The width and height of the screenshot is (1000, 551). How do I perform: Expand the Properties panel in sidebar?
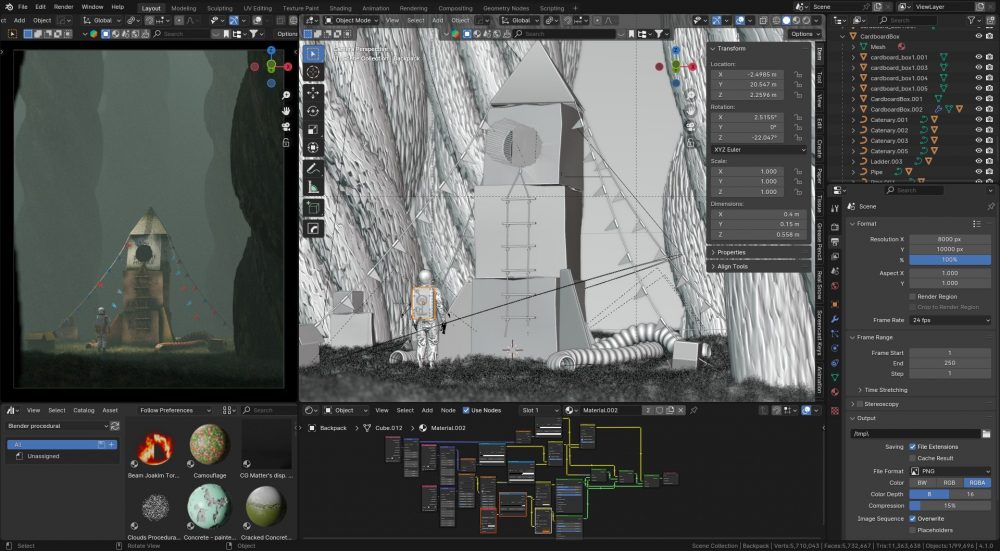pyautogui.click(x=731, y=253)
